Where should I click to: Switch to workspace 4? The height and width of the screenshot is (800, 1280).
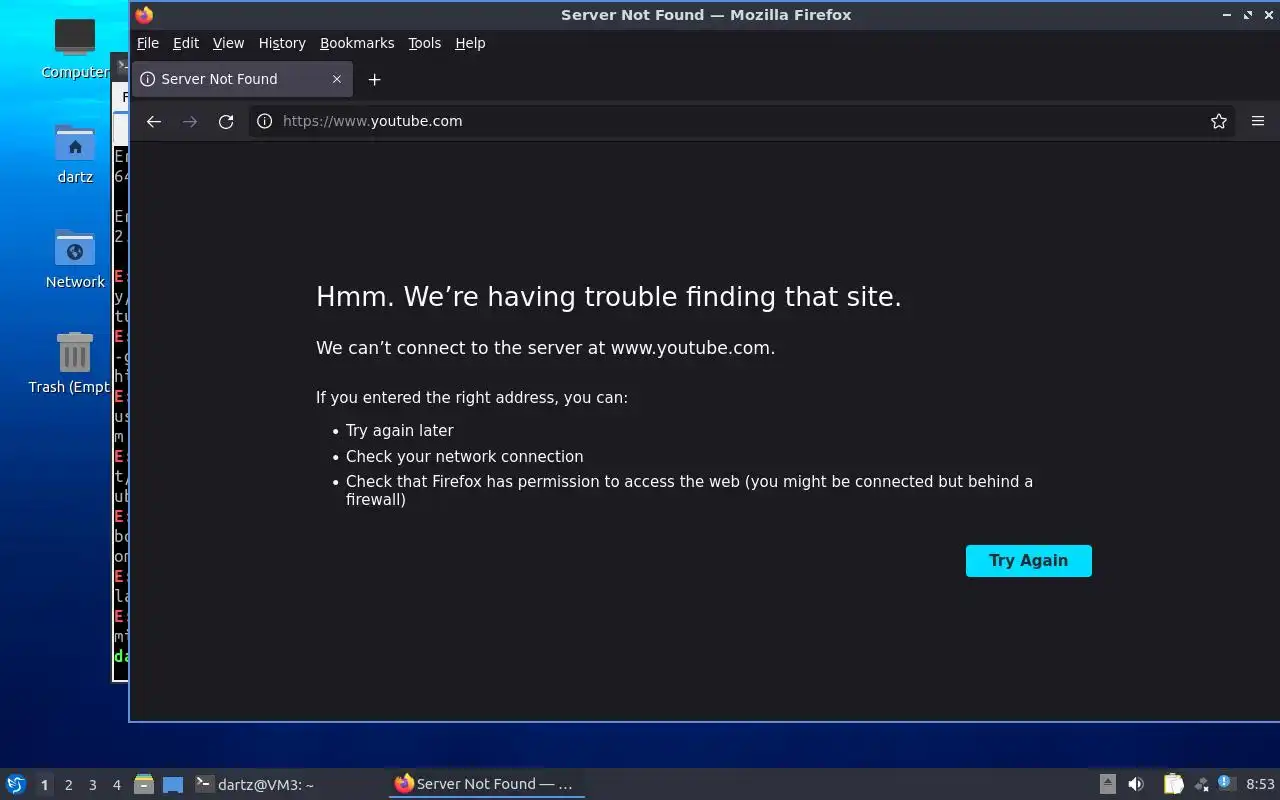(116, 785)
